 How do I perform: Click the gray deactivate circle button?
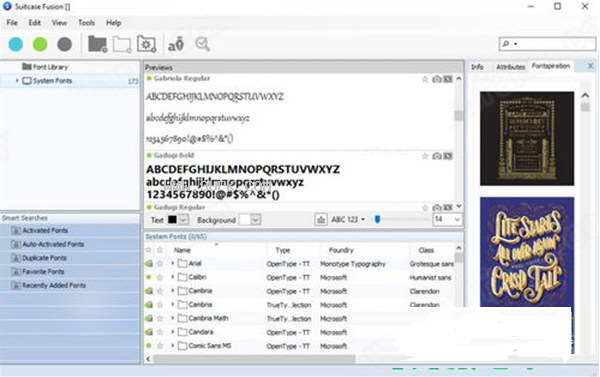coord(65,44)
